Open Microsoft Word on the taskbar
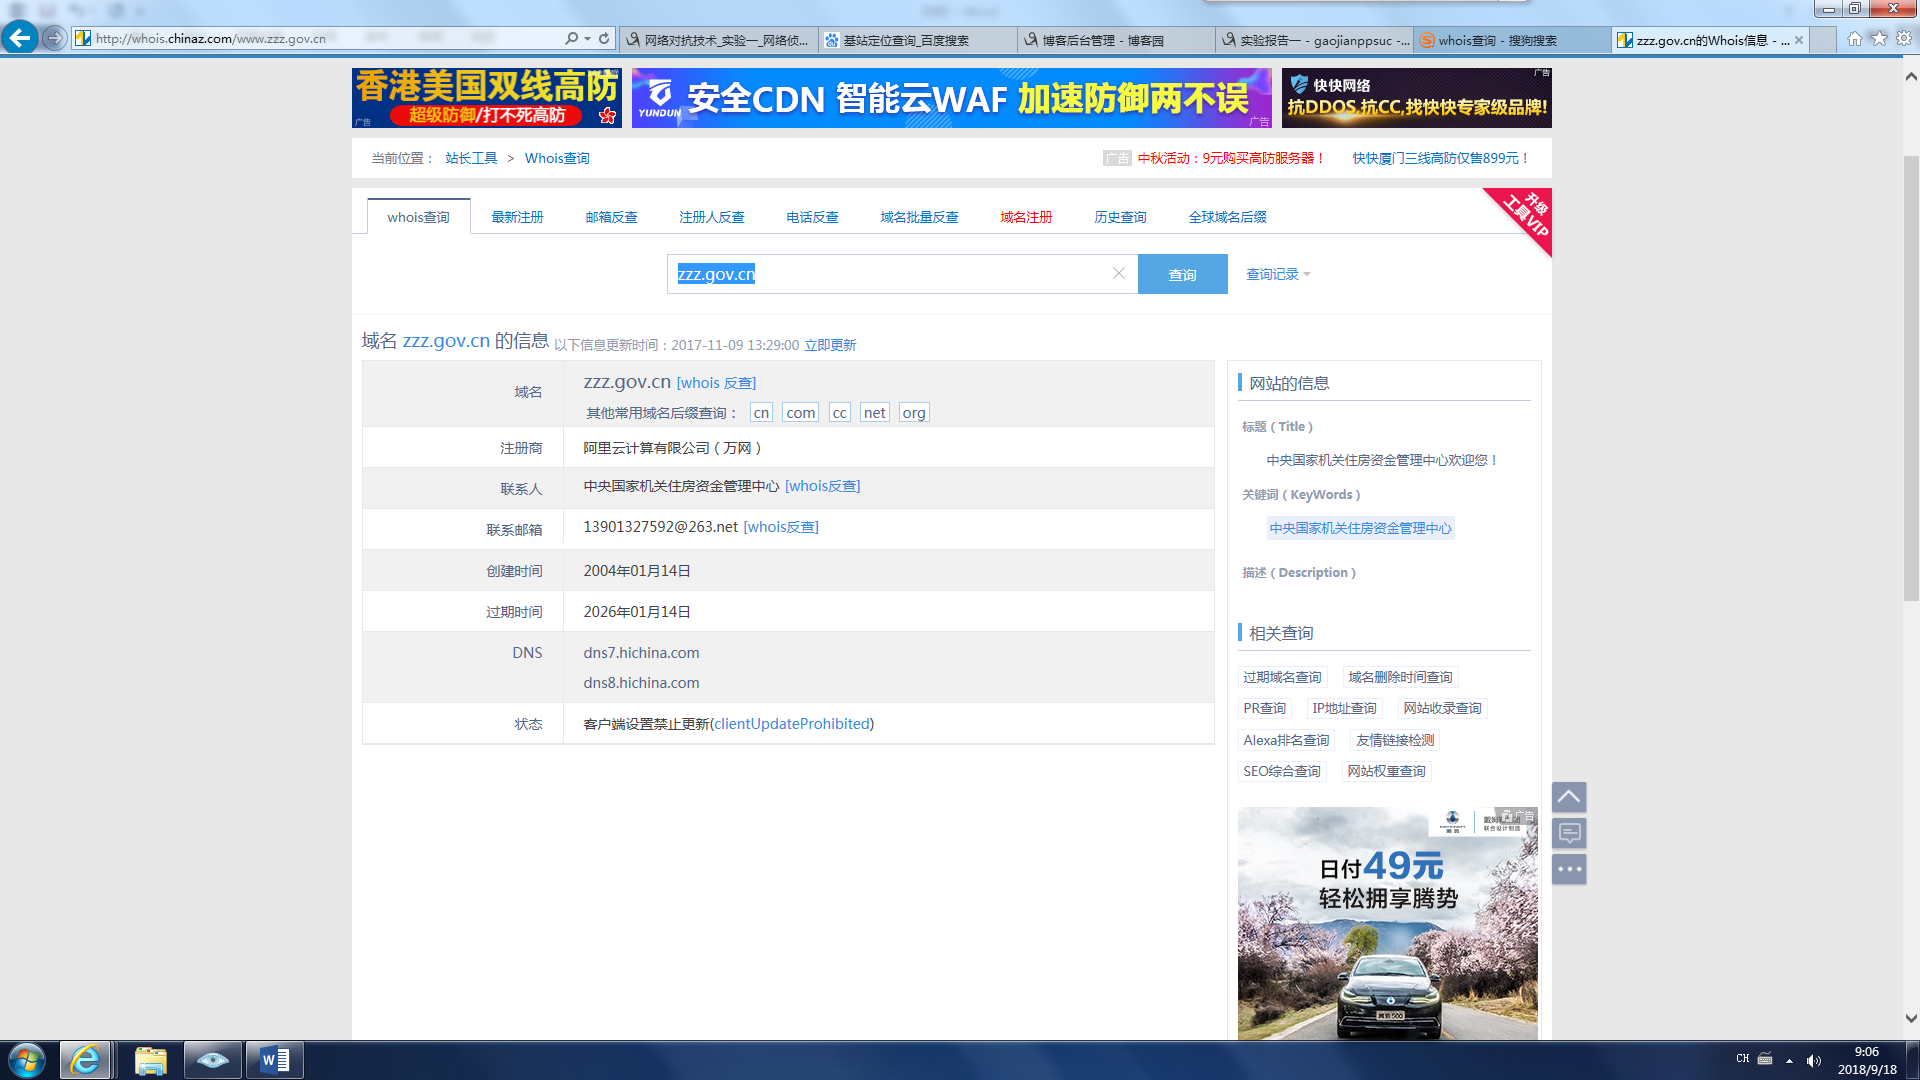The width and height of the screenshot is (1920, 1080). tap(275, 1060)
